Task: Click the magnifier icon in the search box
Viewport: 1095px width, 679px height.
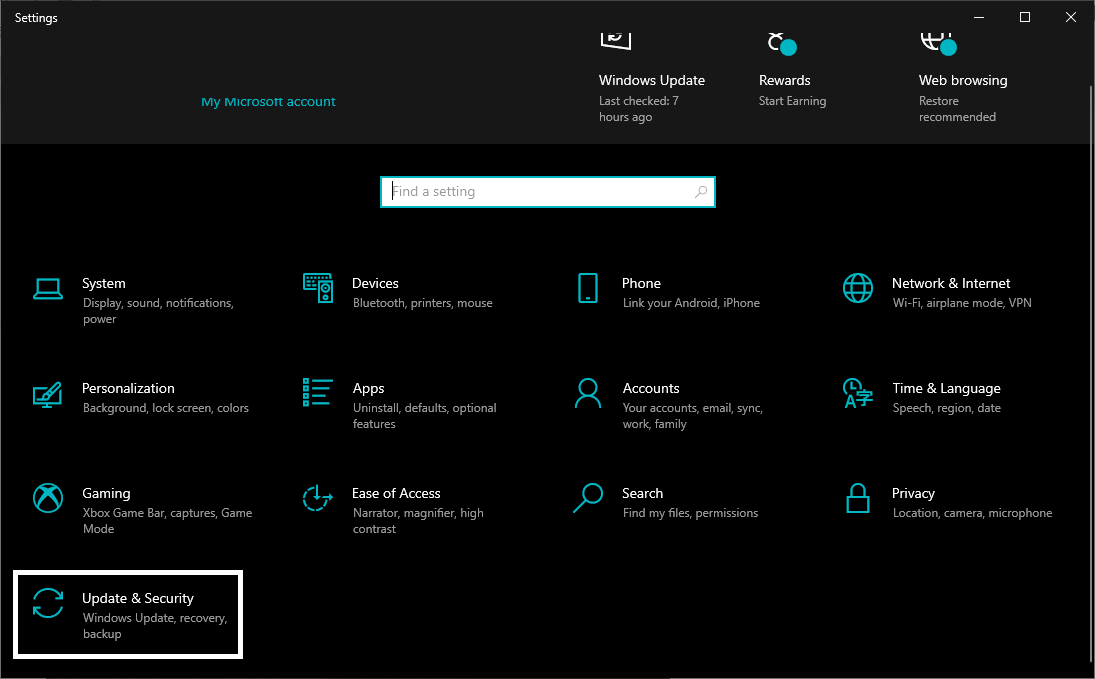Action: click(x=701, y=191)
